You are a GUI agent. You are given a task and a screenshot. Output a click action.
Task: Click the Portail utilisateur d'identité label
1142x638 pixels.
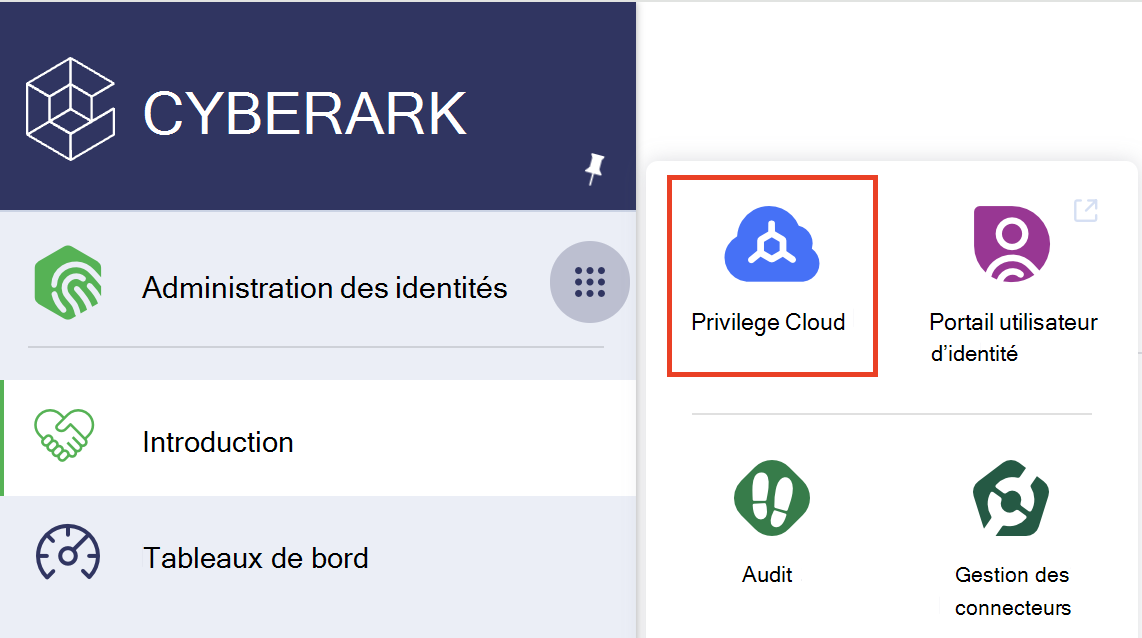coord(1012,337)
